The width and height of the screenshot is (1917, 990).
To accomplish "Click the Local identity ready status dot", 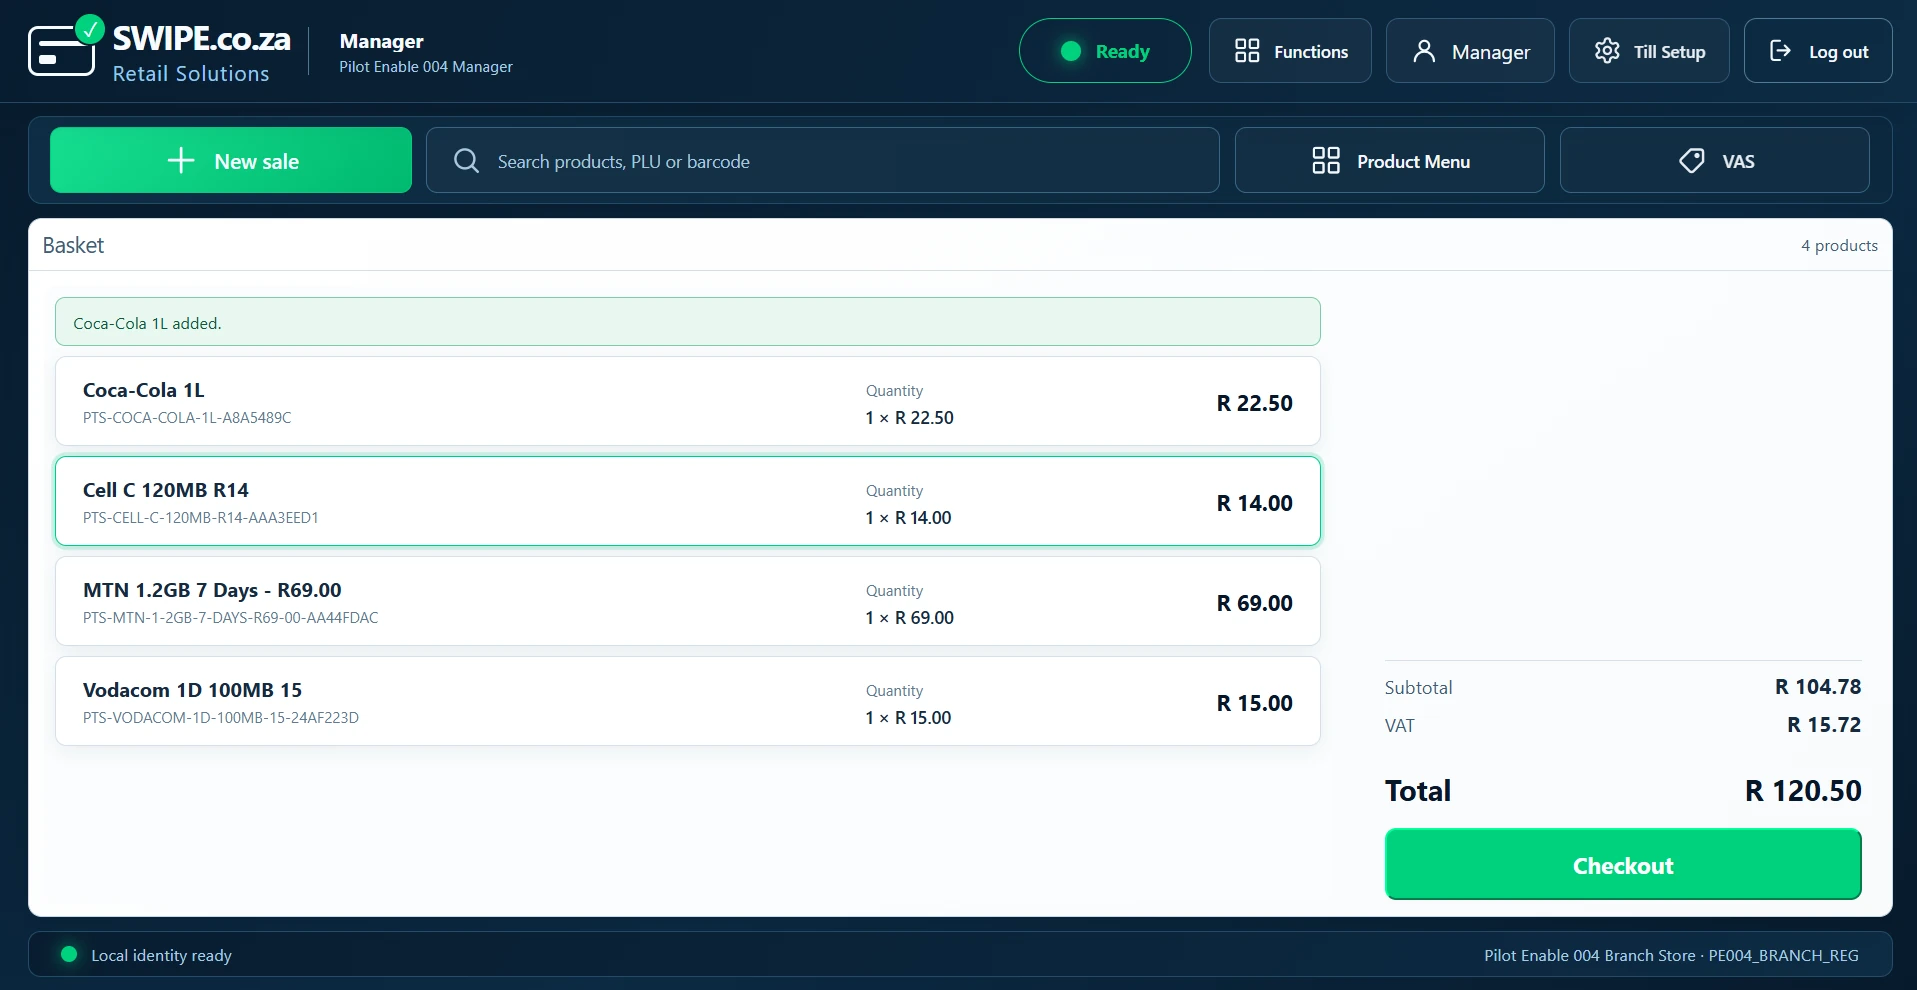I will (69, 954).
